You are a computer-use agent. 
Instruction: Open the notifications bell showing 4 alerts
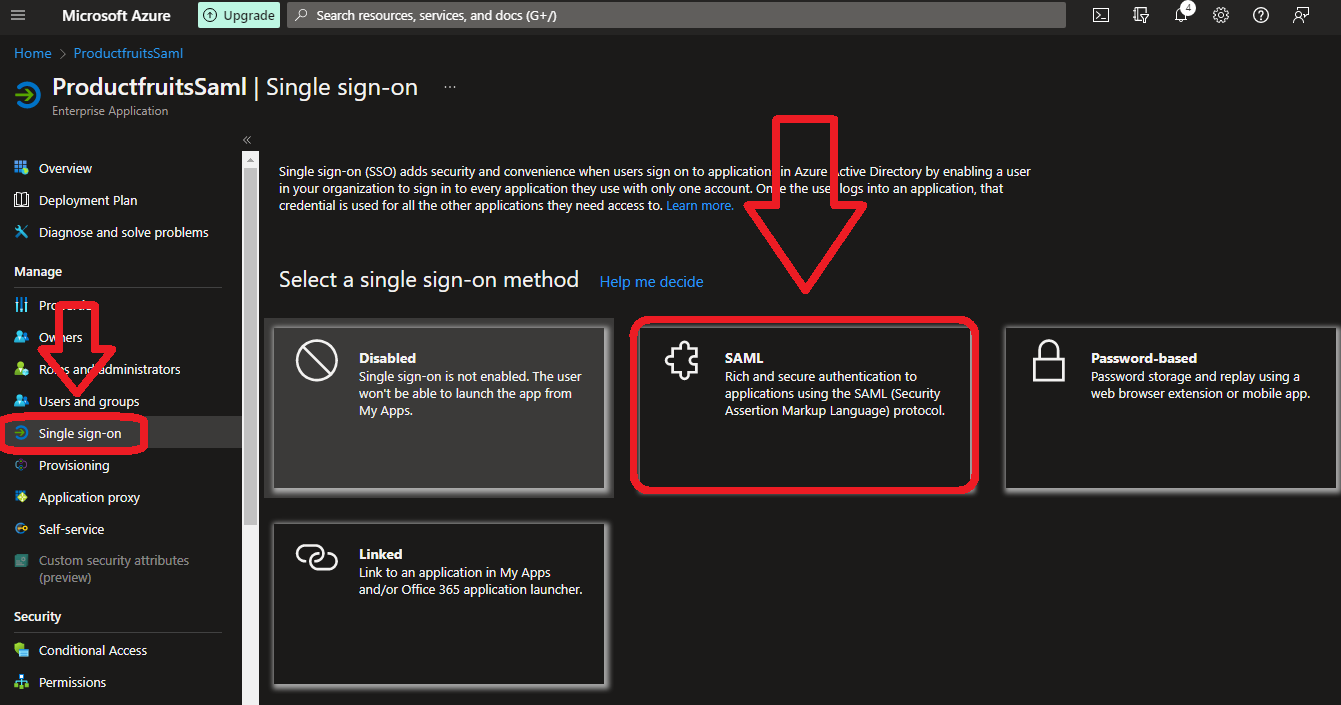(x=1181, y=15)
